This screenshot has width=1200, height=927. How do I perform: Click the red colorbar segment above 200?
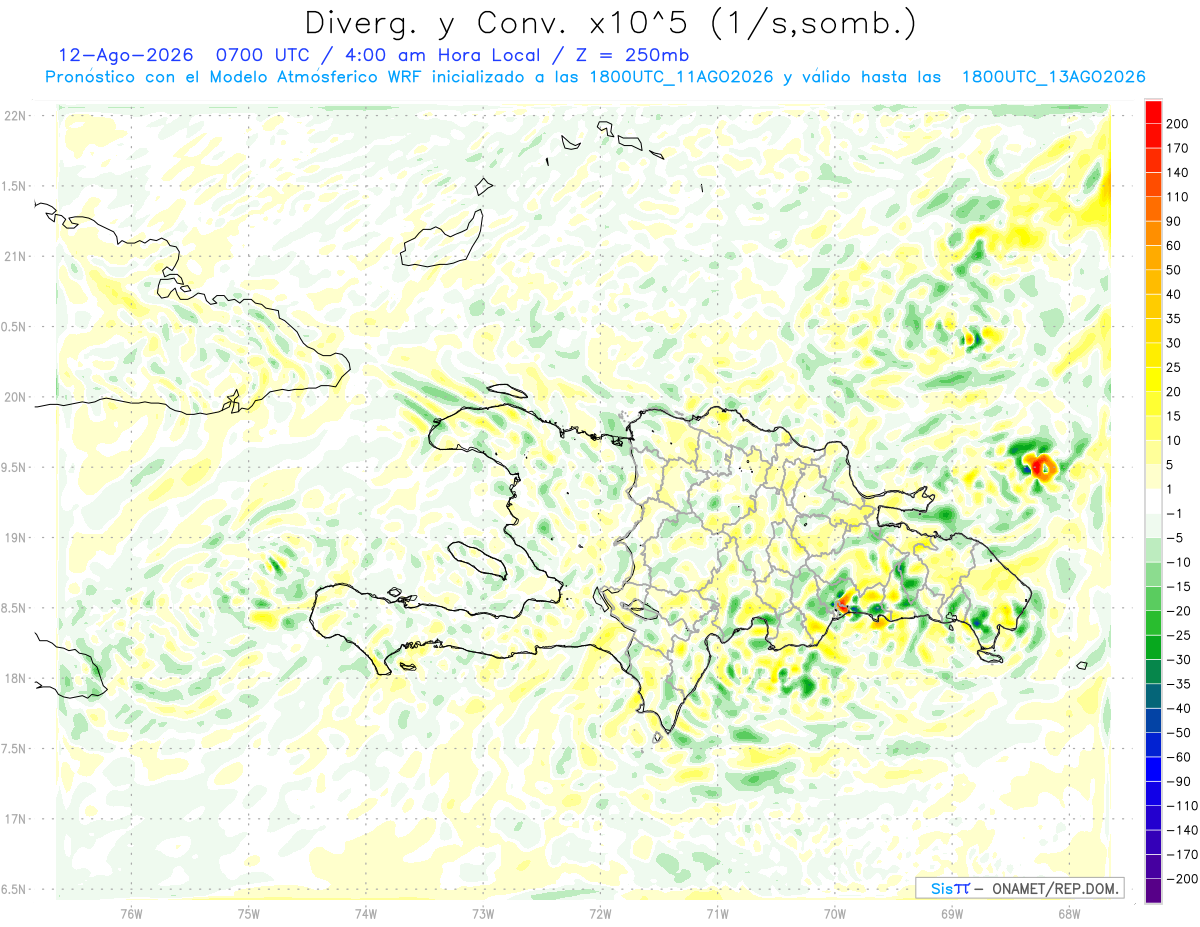tap(1153, 112)
